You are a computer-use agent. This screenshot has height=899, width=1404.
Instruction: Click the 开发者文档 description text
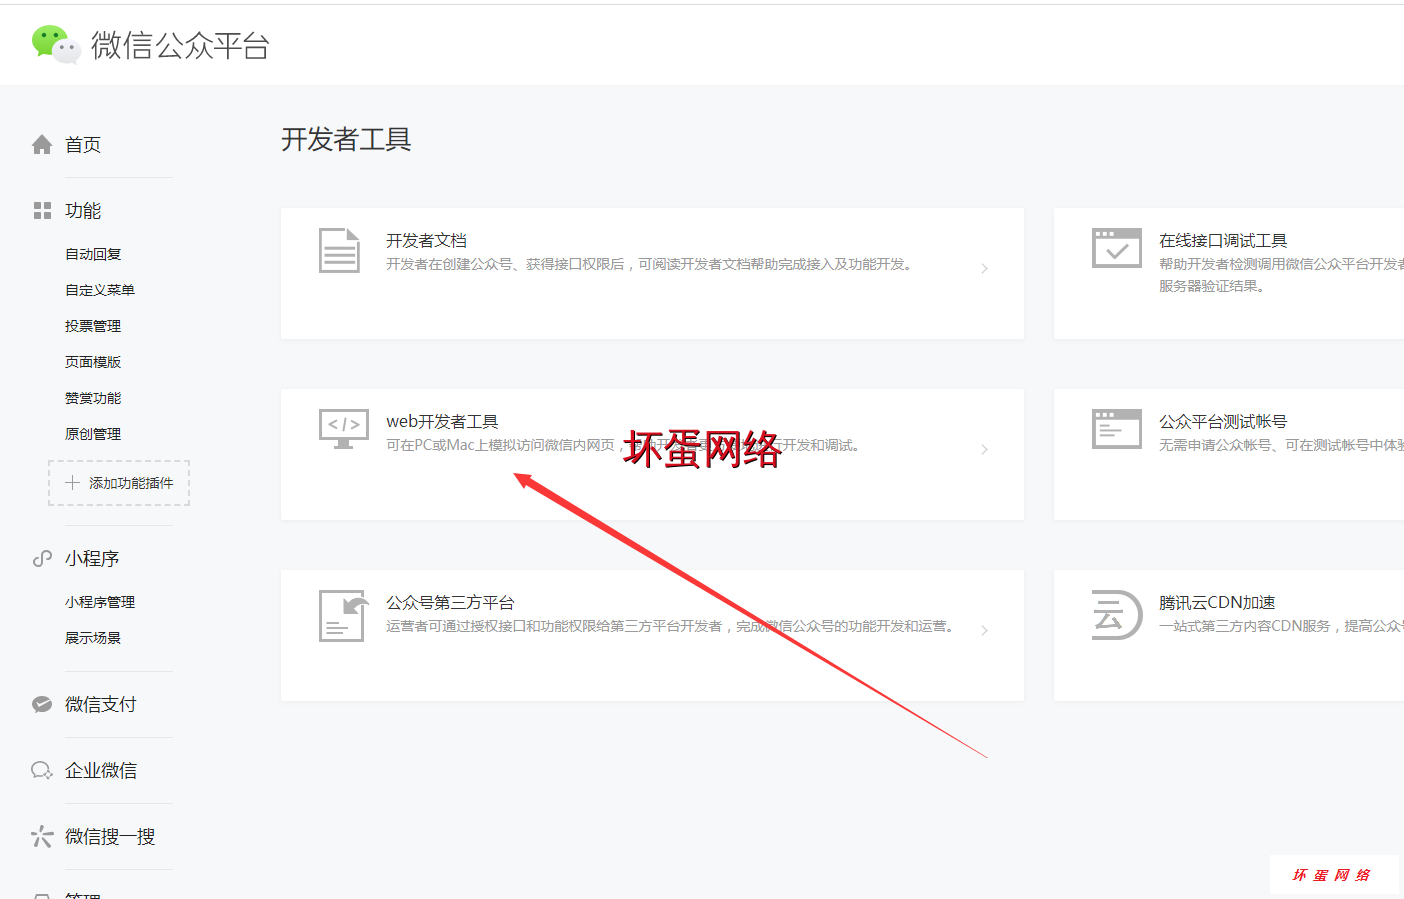point(651,265)
